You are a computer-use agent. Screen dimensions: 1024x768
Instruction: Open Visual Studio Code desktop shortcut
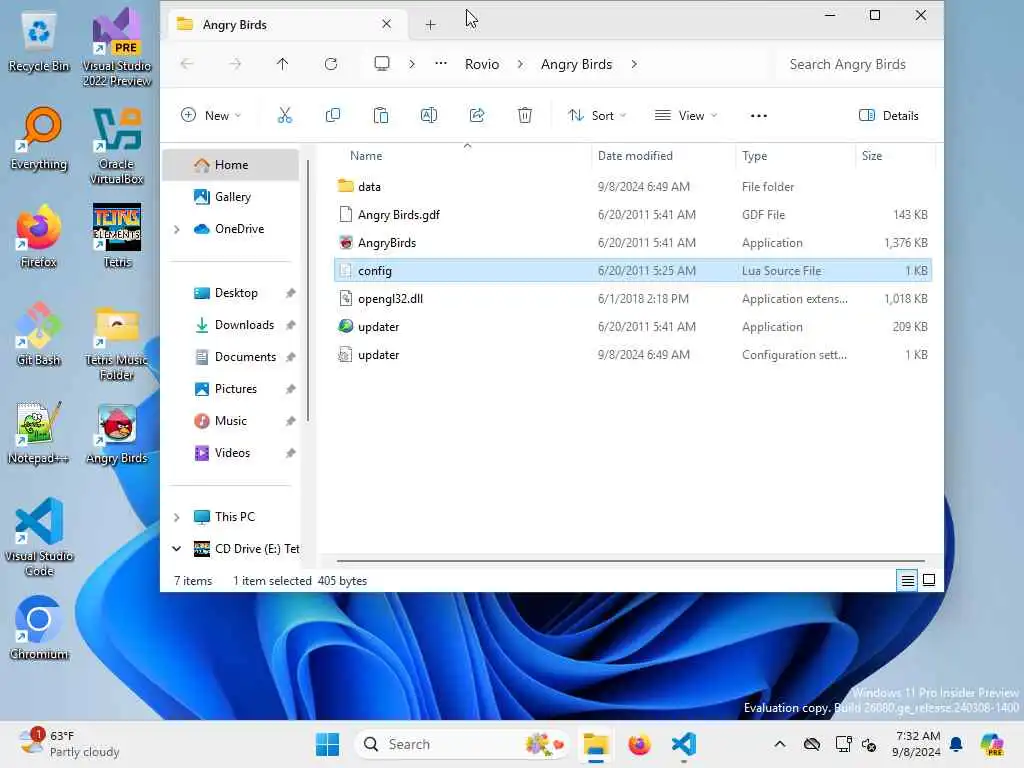point(39,537)
